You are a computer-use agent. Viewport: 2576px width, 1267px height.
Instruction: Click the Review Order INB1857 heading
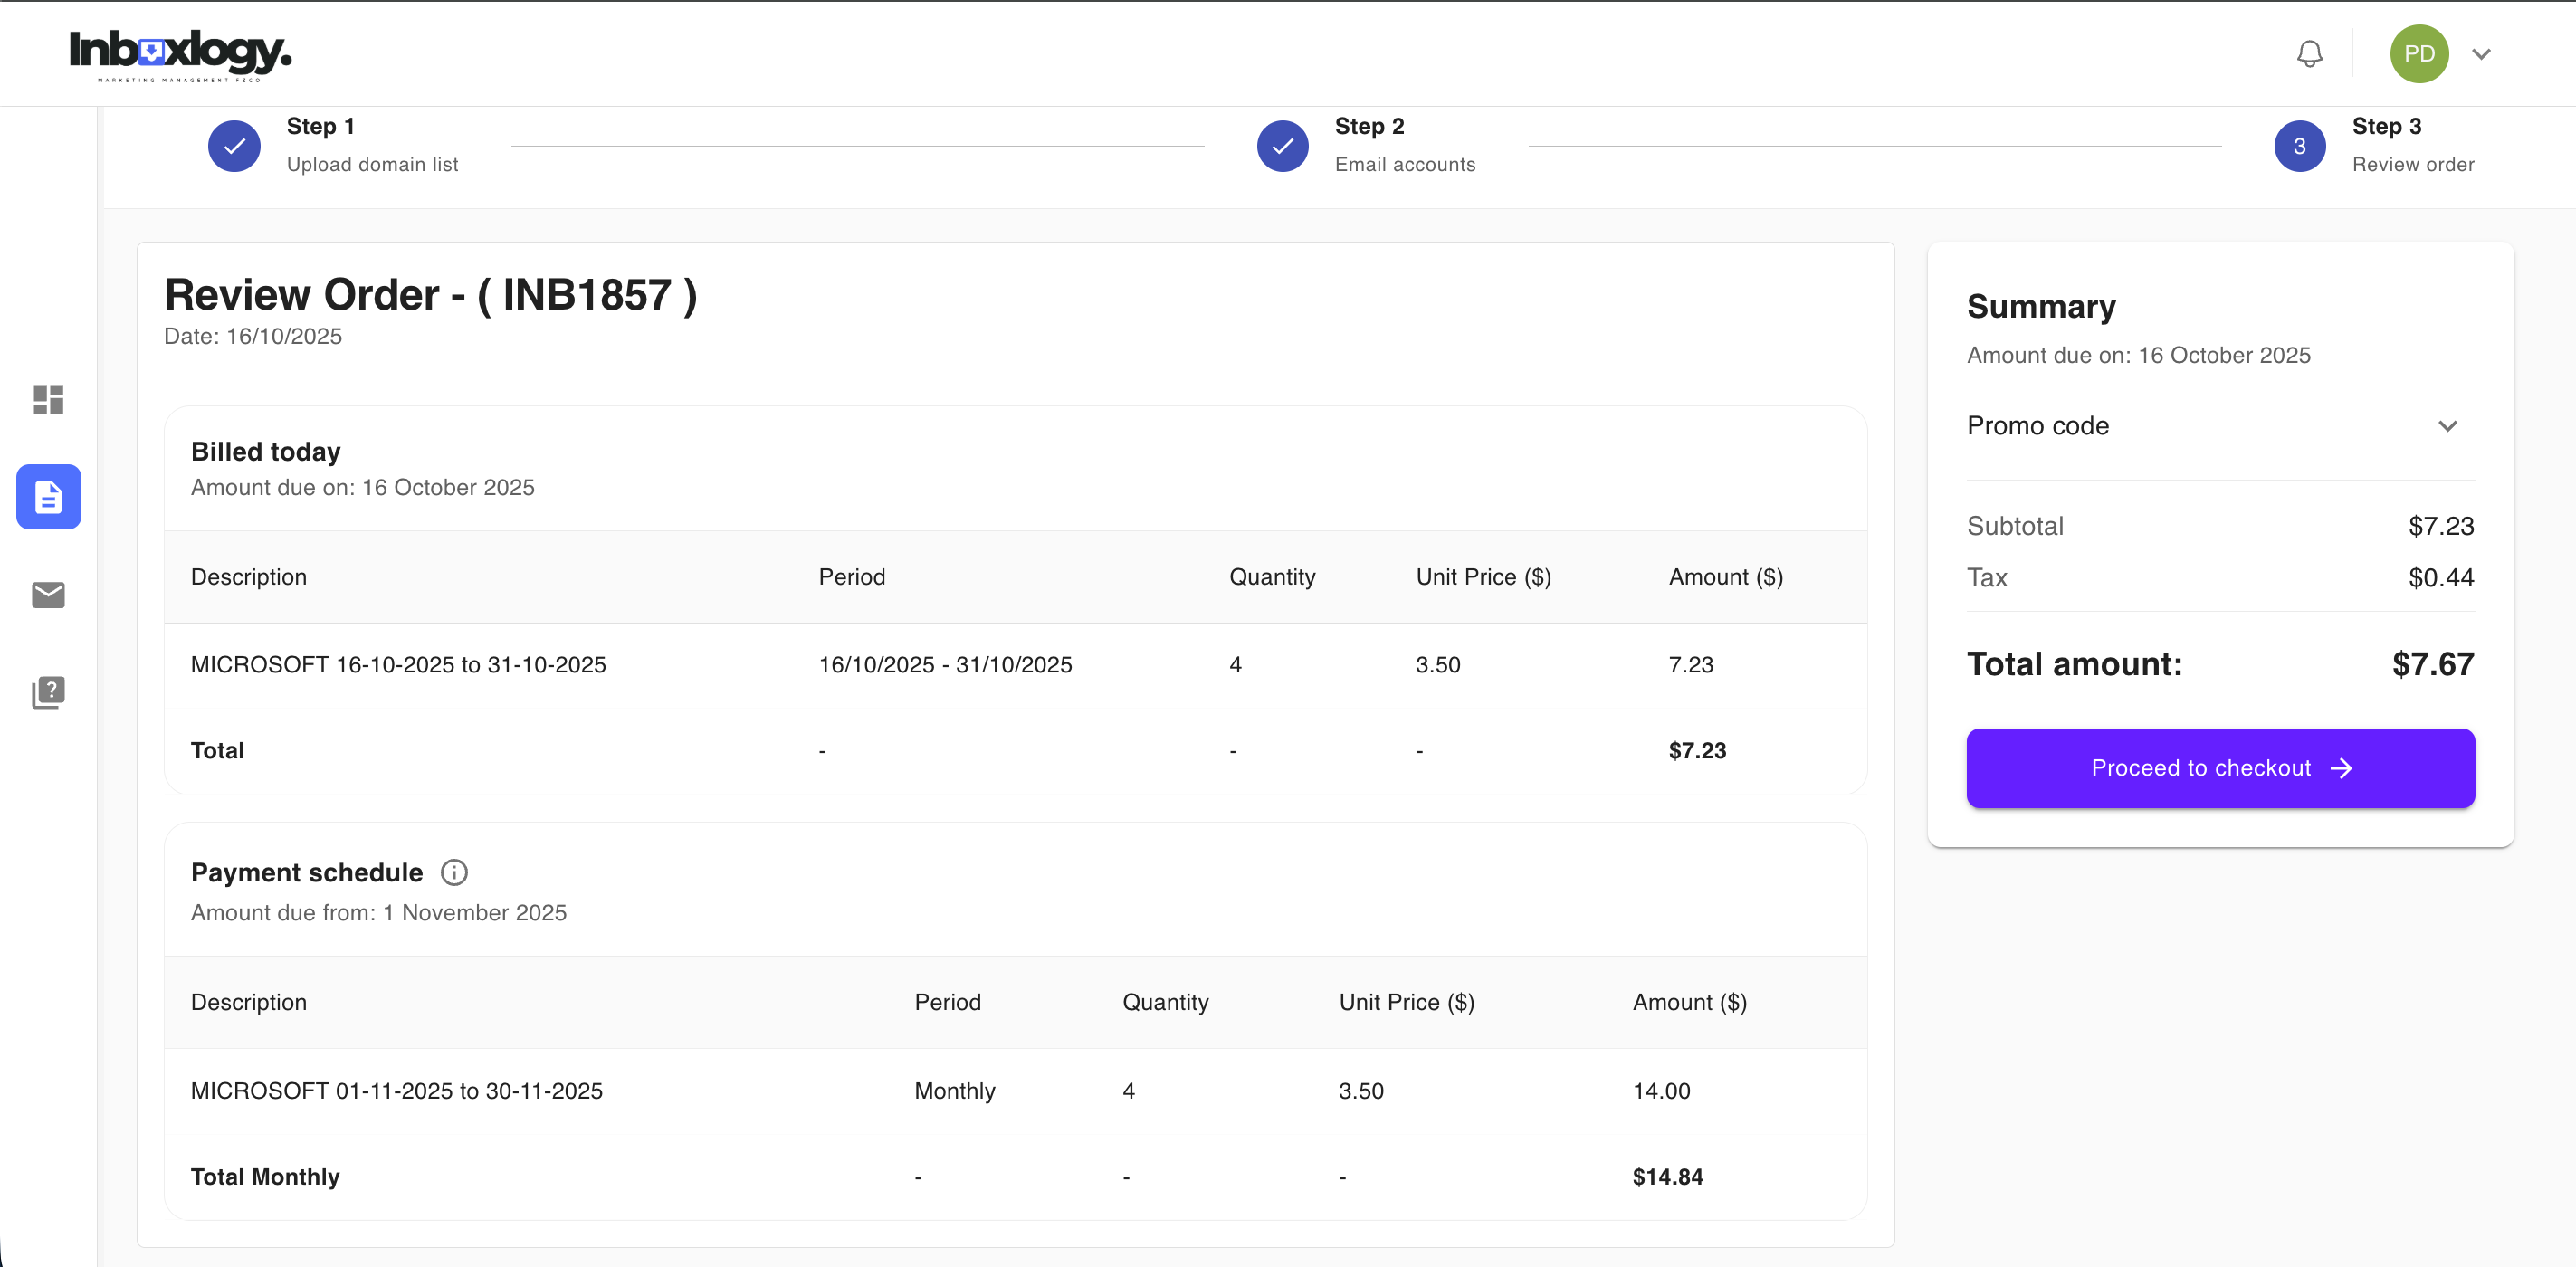tap(430, 295)
